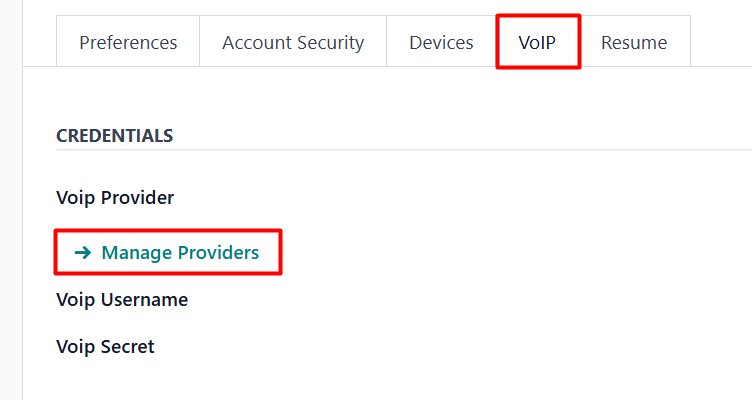Focus the empty field right of Voip Secret
This screenshot has height=400, width=752.
coord(500,347)
